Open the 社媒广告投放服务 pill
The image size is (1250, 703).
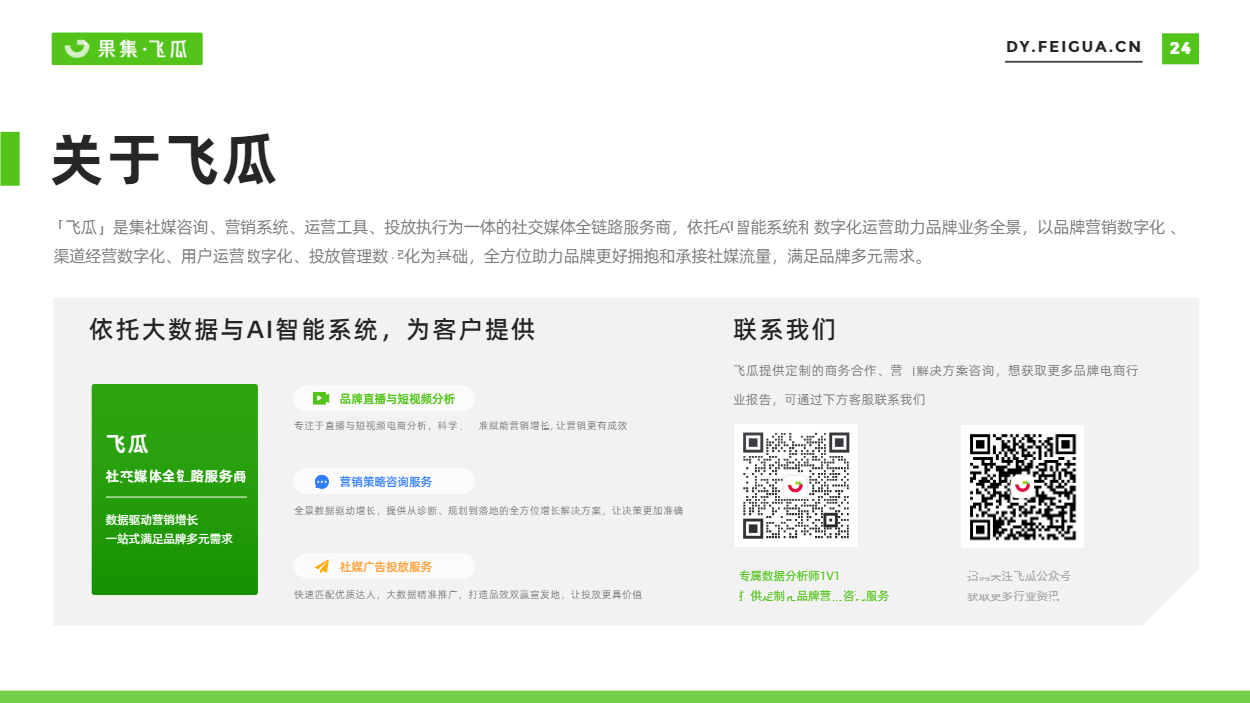tap(384, 566)
